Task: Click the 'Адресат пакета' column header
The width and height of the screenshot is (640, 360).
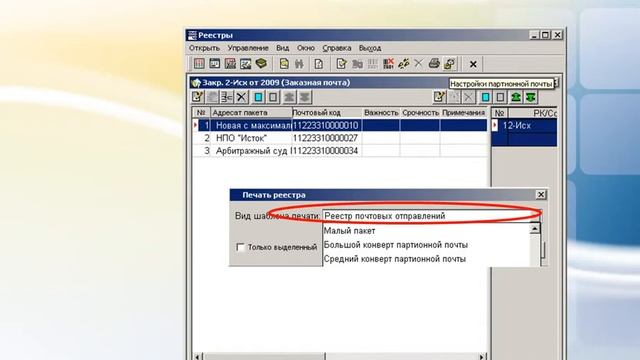Action: tap(251, 113)
